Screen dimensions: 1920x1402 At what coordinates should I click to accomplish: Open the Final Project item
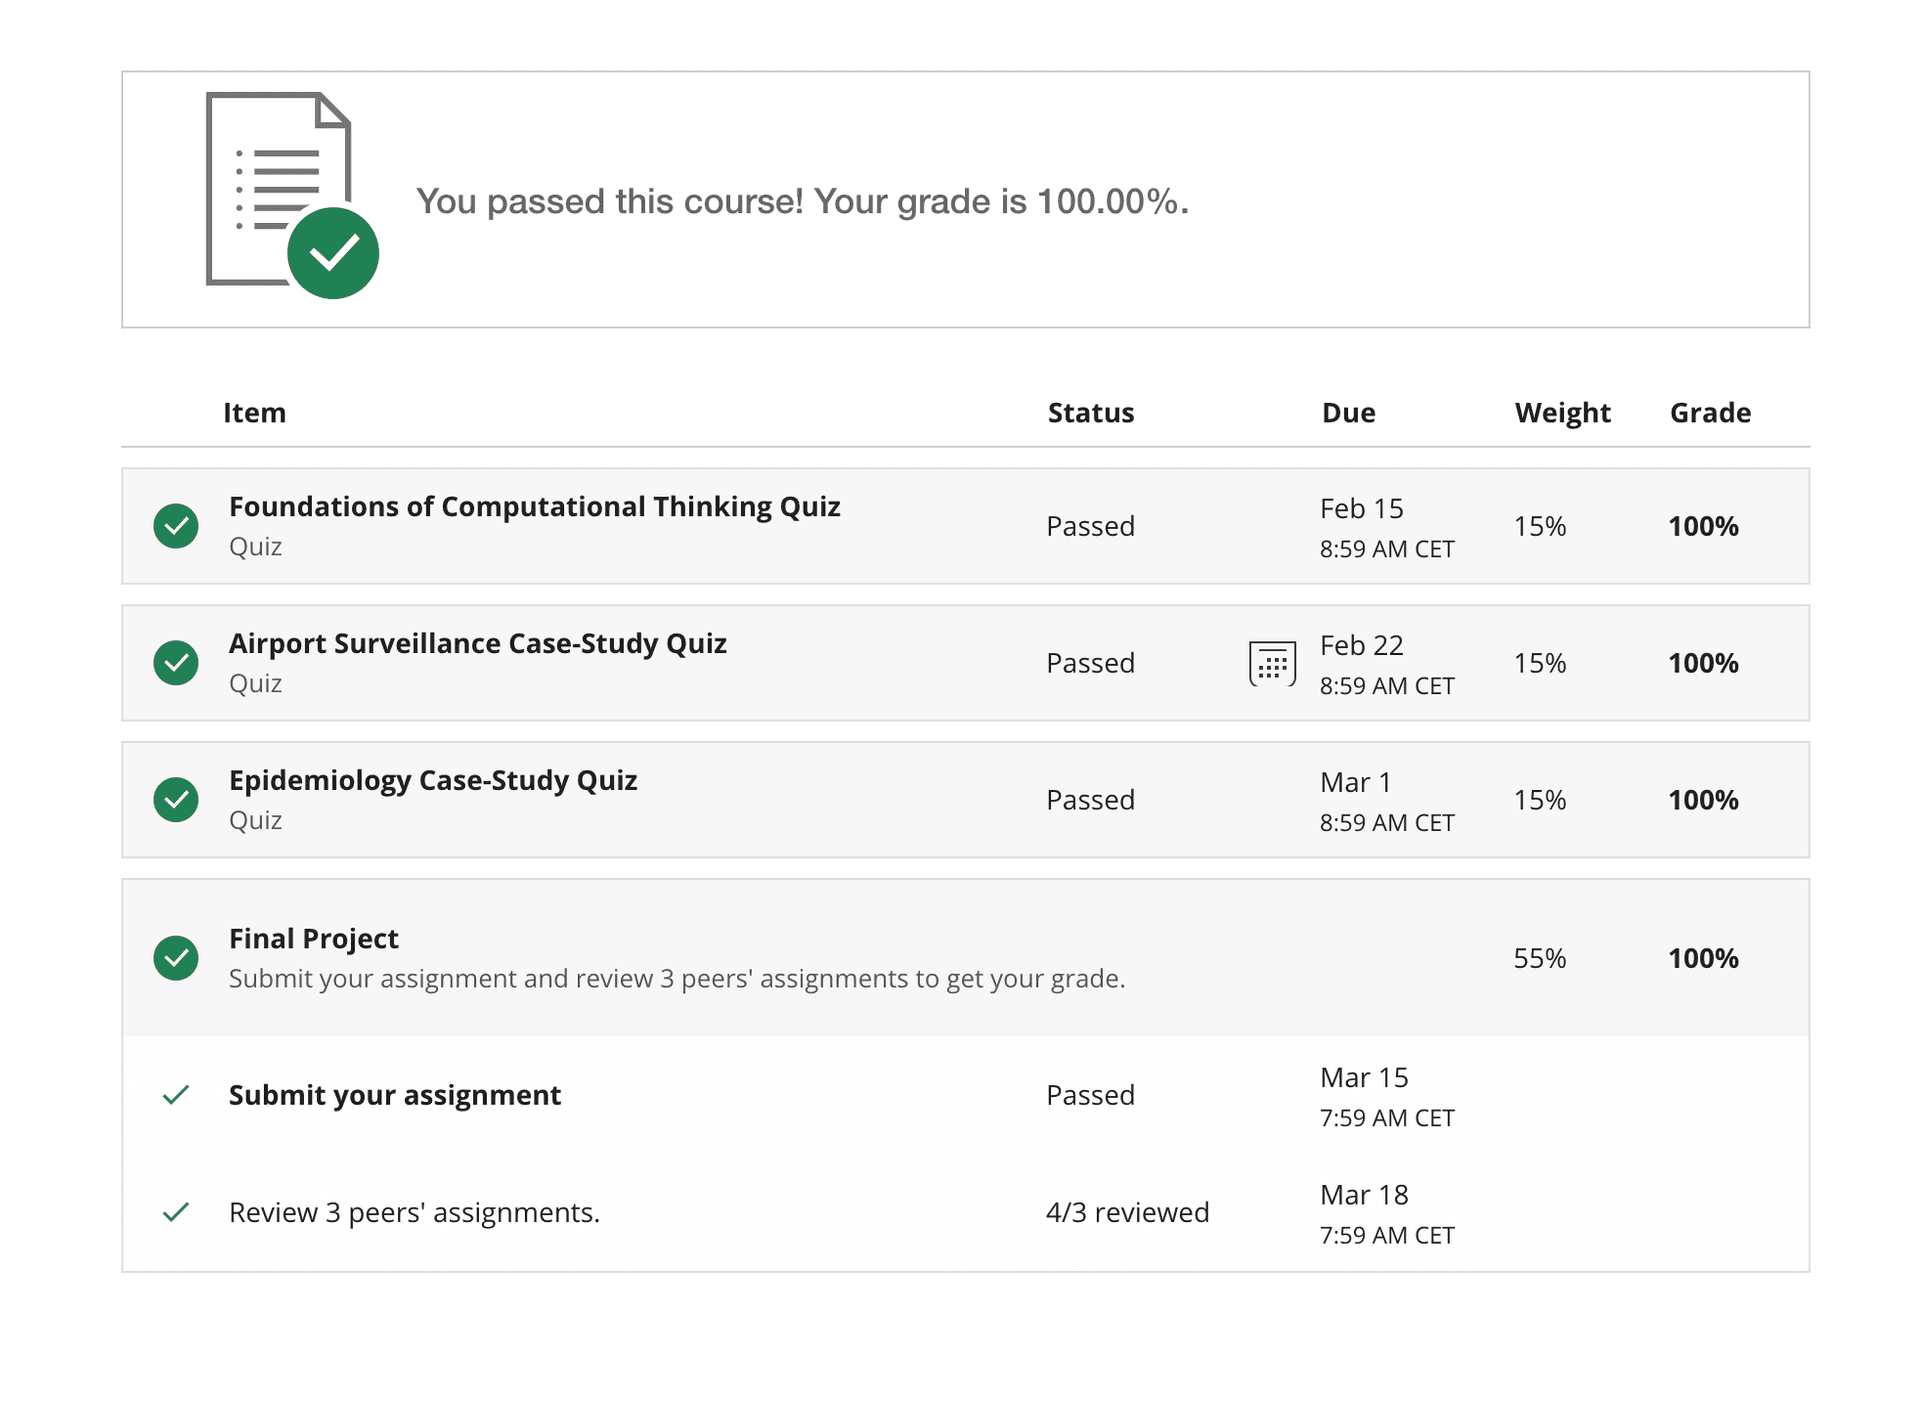[x=313, y=939]
